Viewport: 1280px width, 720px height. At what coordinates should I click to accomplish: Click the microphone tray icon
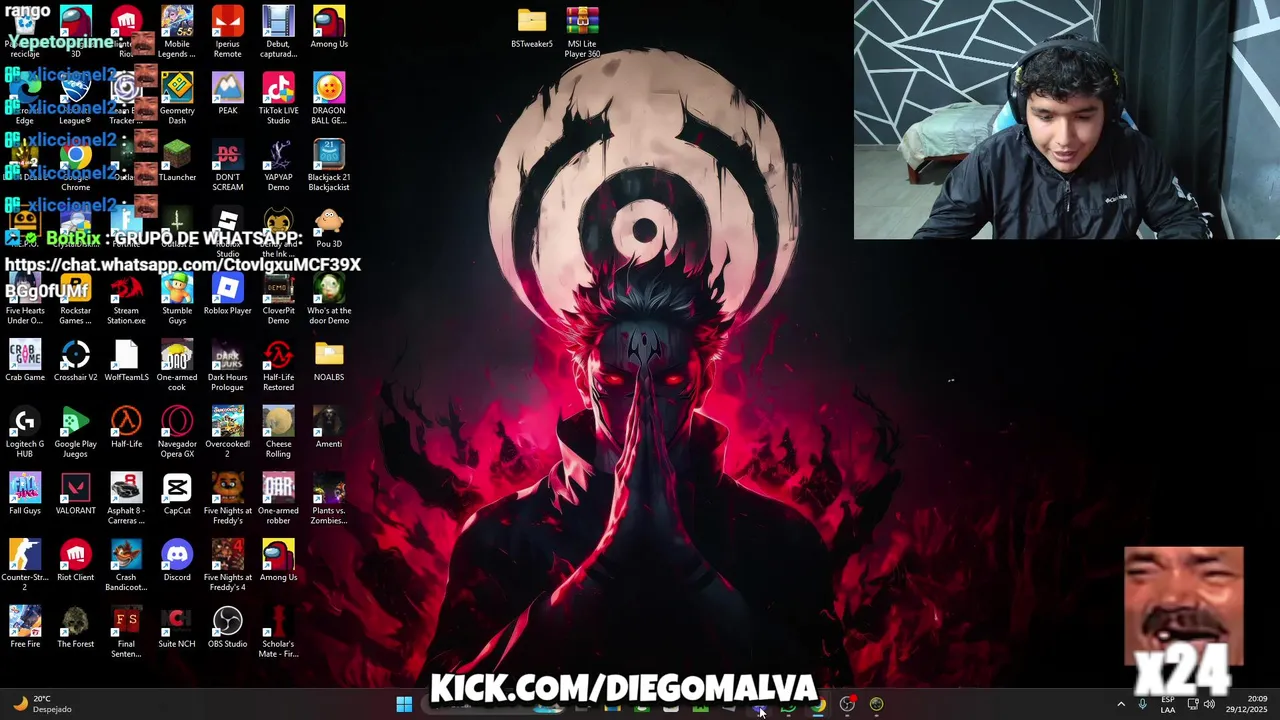tap(1143, 704)
